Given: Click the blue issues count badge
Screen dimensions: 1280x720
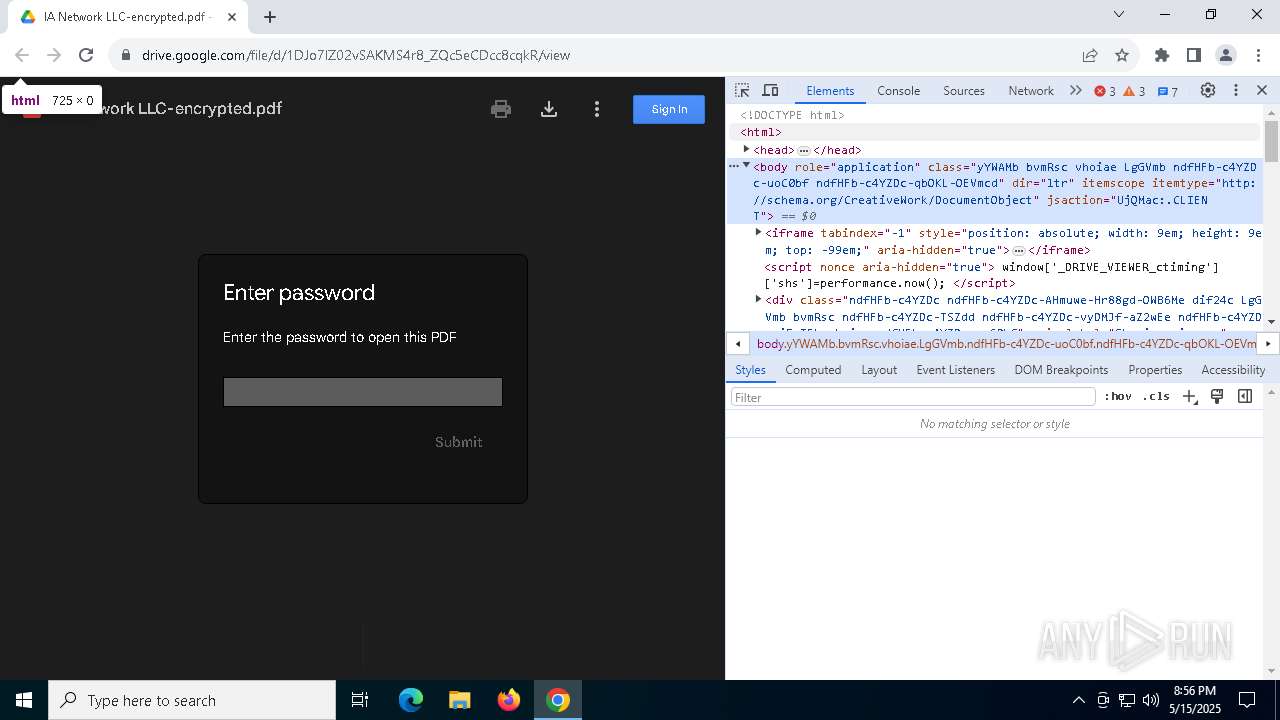Looking at the screenshot, I should (x=1167, y=91).
